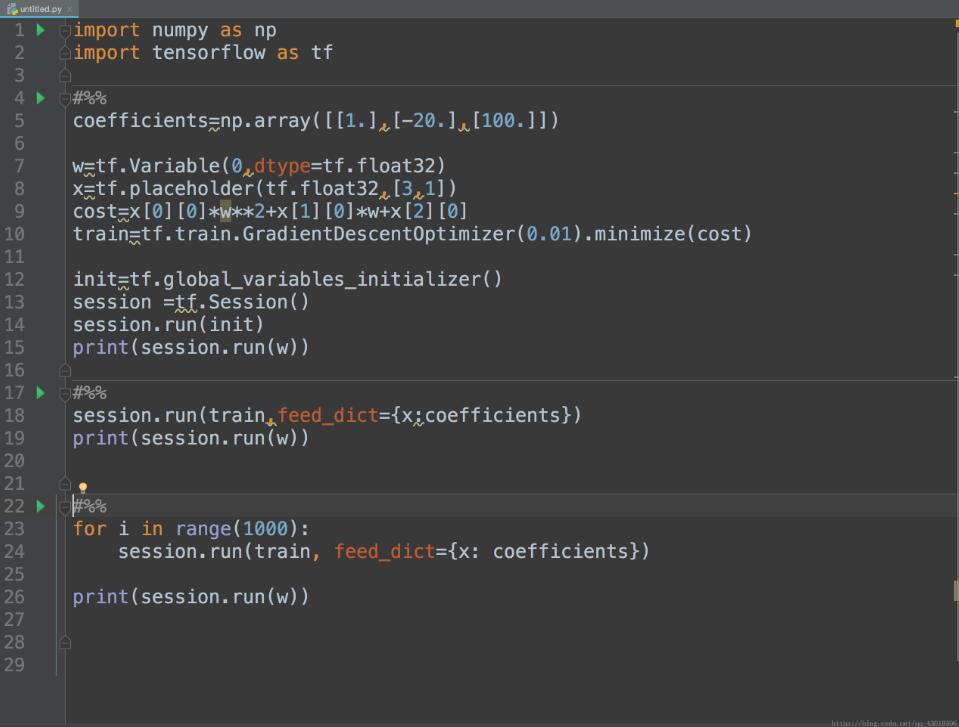Click highlighted 'w' in line 9 cost
Viewport: 959px width, 727px height.
pyautogui.click(x=226, y=211)
